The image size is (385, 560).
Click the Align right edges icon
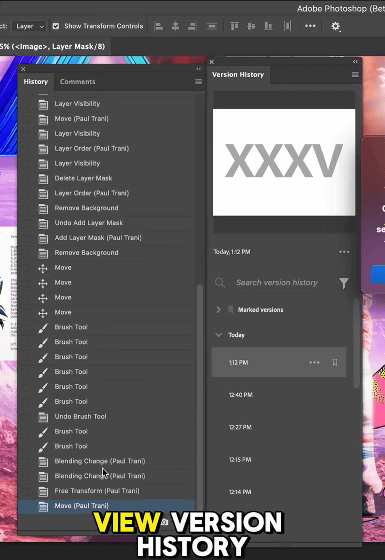tap(192, 26)
